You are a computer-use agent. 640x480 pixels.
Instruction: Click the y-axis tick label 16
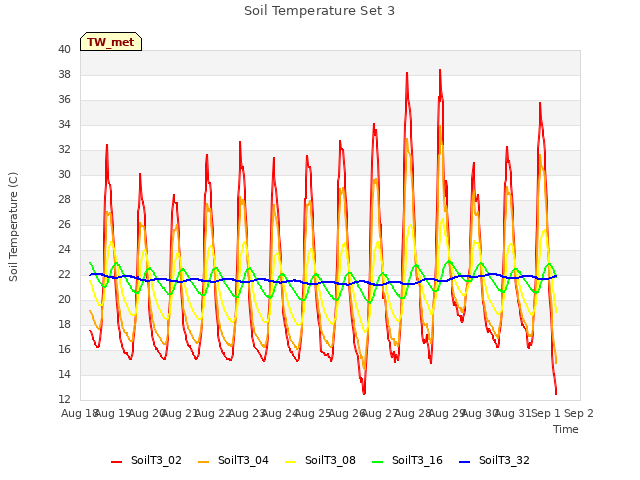[x=64, y=349]
